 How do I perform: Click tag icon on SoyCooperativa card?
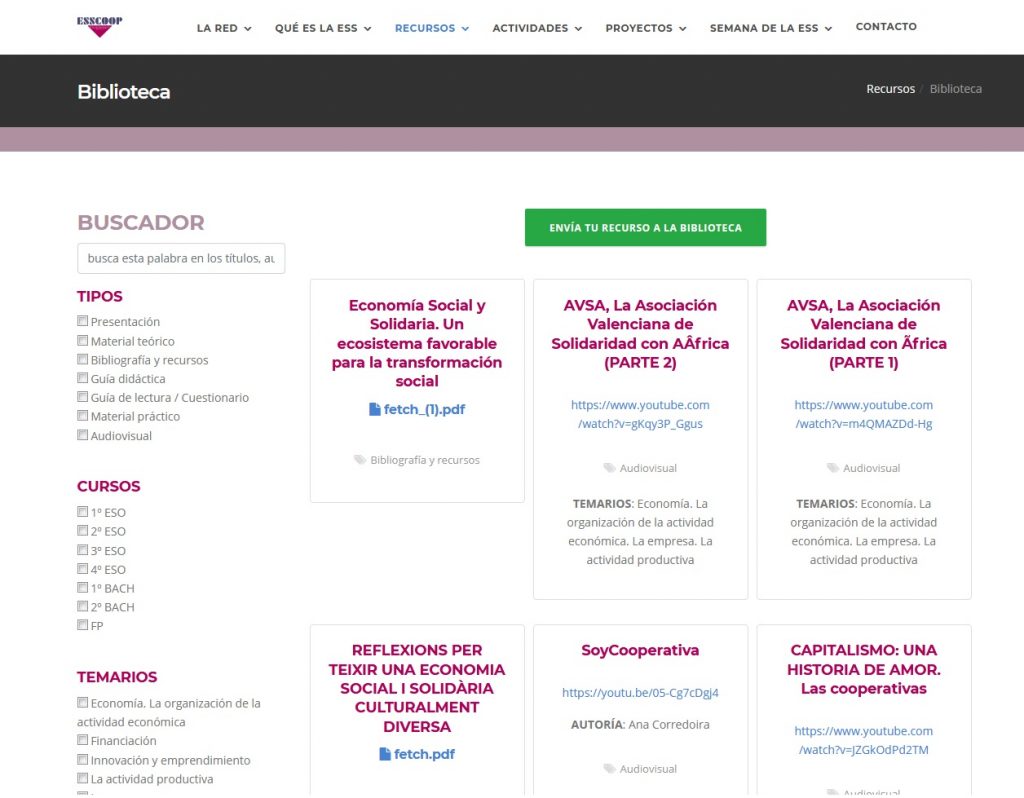[609, 769]
